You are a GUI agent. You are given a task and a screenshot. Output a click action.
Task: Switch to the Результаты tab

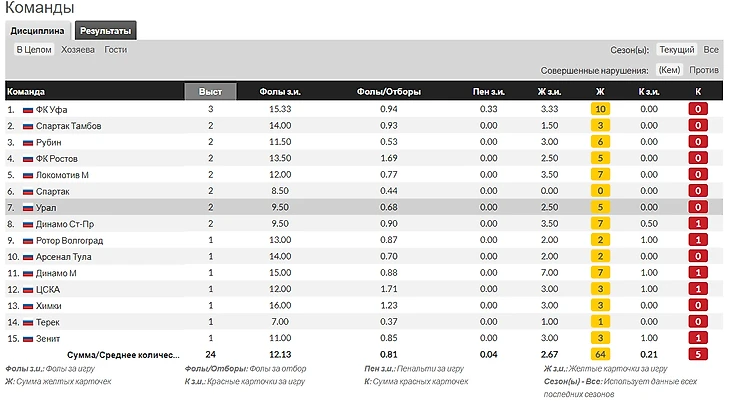pyautogui.click(x=105, y=32)
